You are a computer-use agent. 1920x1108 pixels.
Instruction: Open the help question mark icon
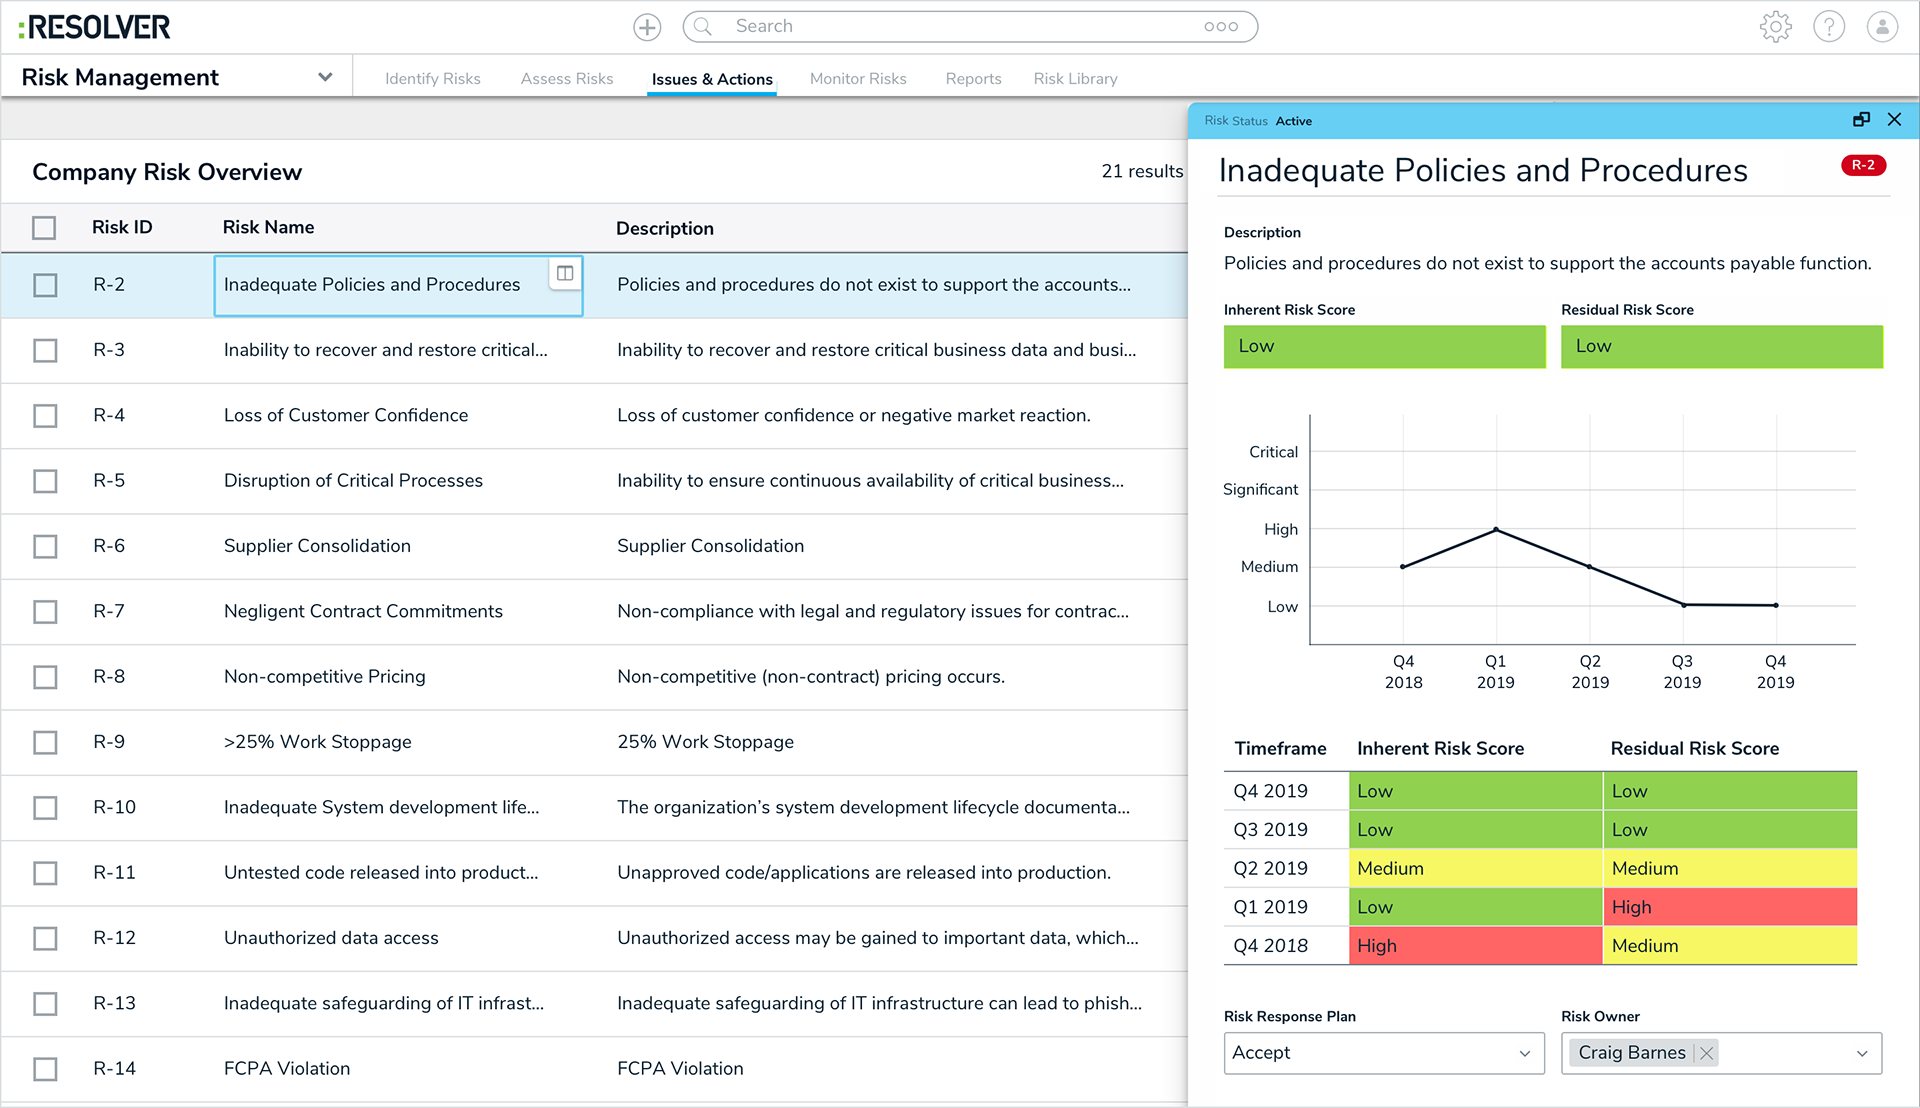(1829, 27)
